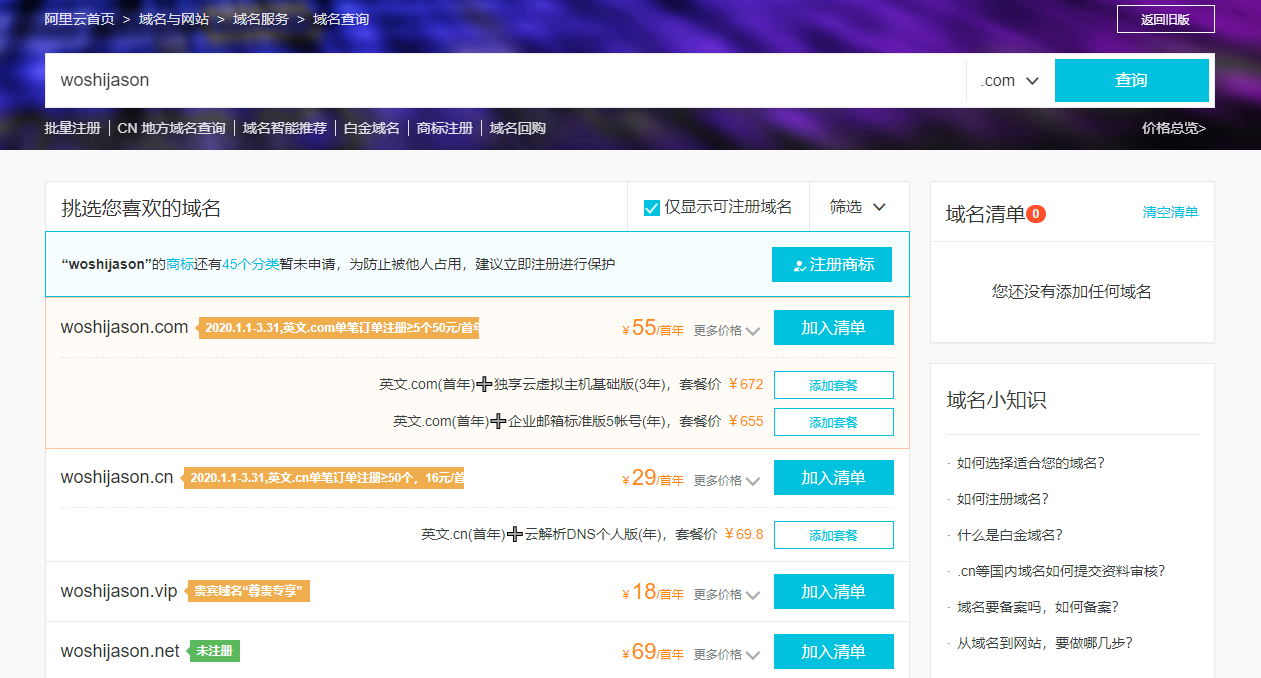The width and height of the screenshot is (1261, 678).
Task: Open 什么是白金域名? article
Action: (x=1010, y=535)
